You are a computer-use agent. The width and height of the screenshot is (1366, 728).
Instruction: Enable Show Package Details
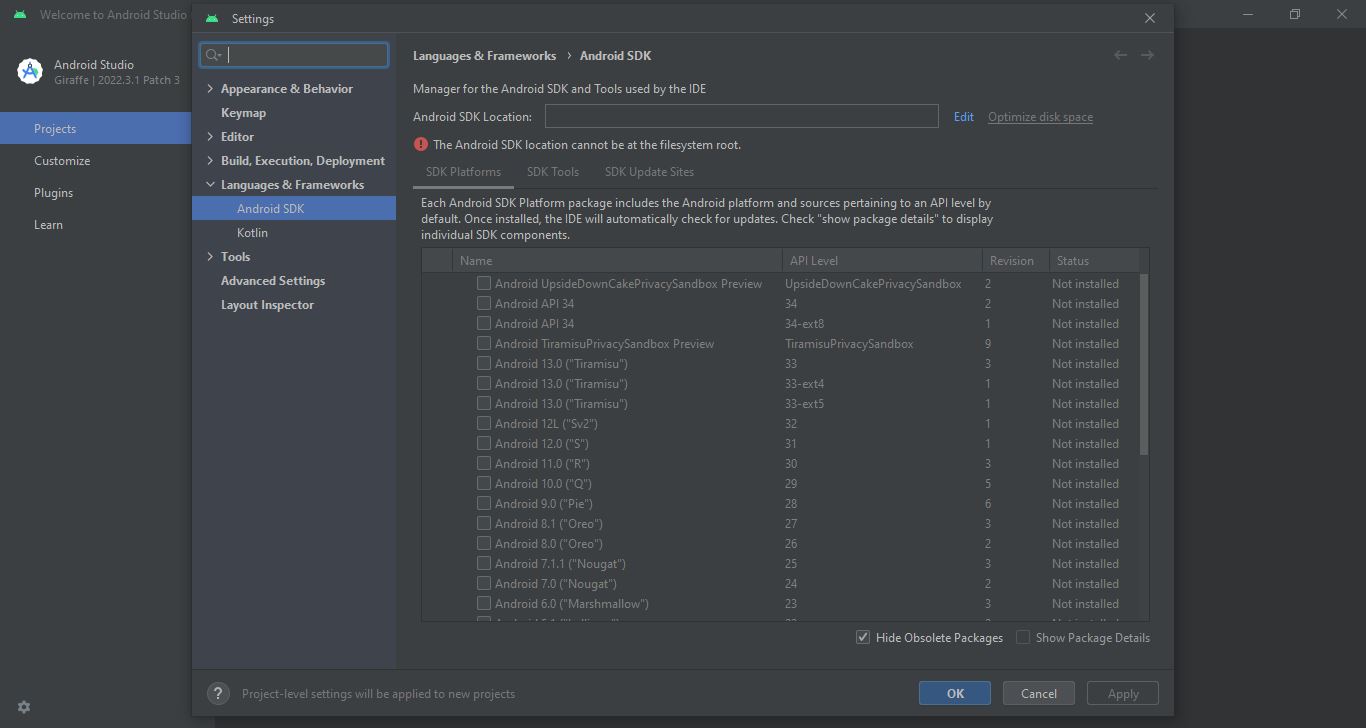(1023, 637)
